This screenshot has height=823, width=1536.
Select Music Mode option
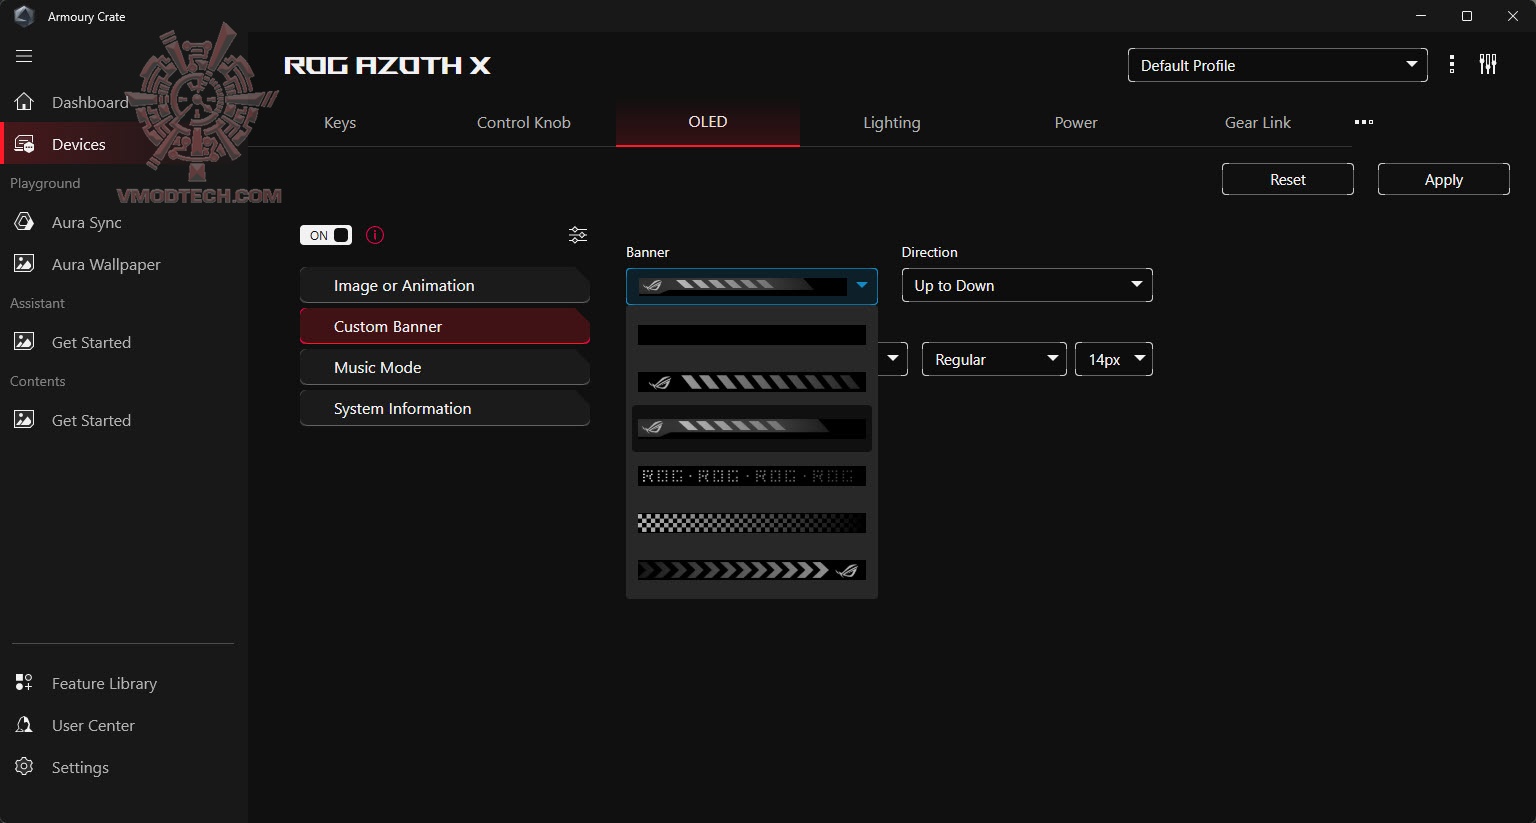pos(445,367)
